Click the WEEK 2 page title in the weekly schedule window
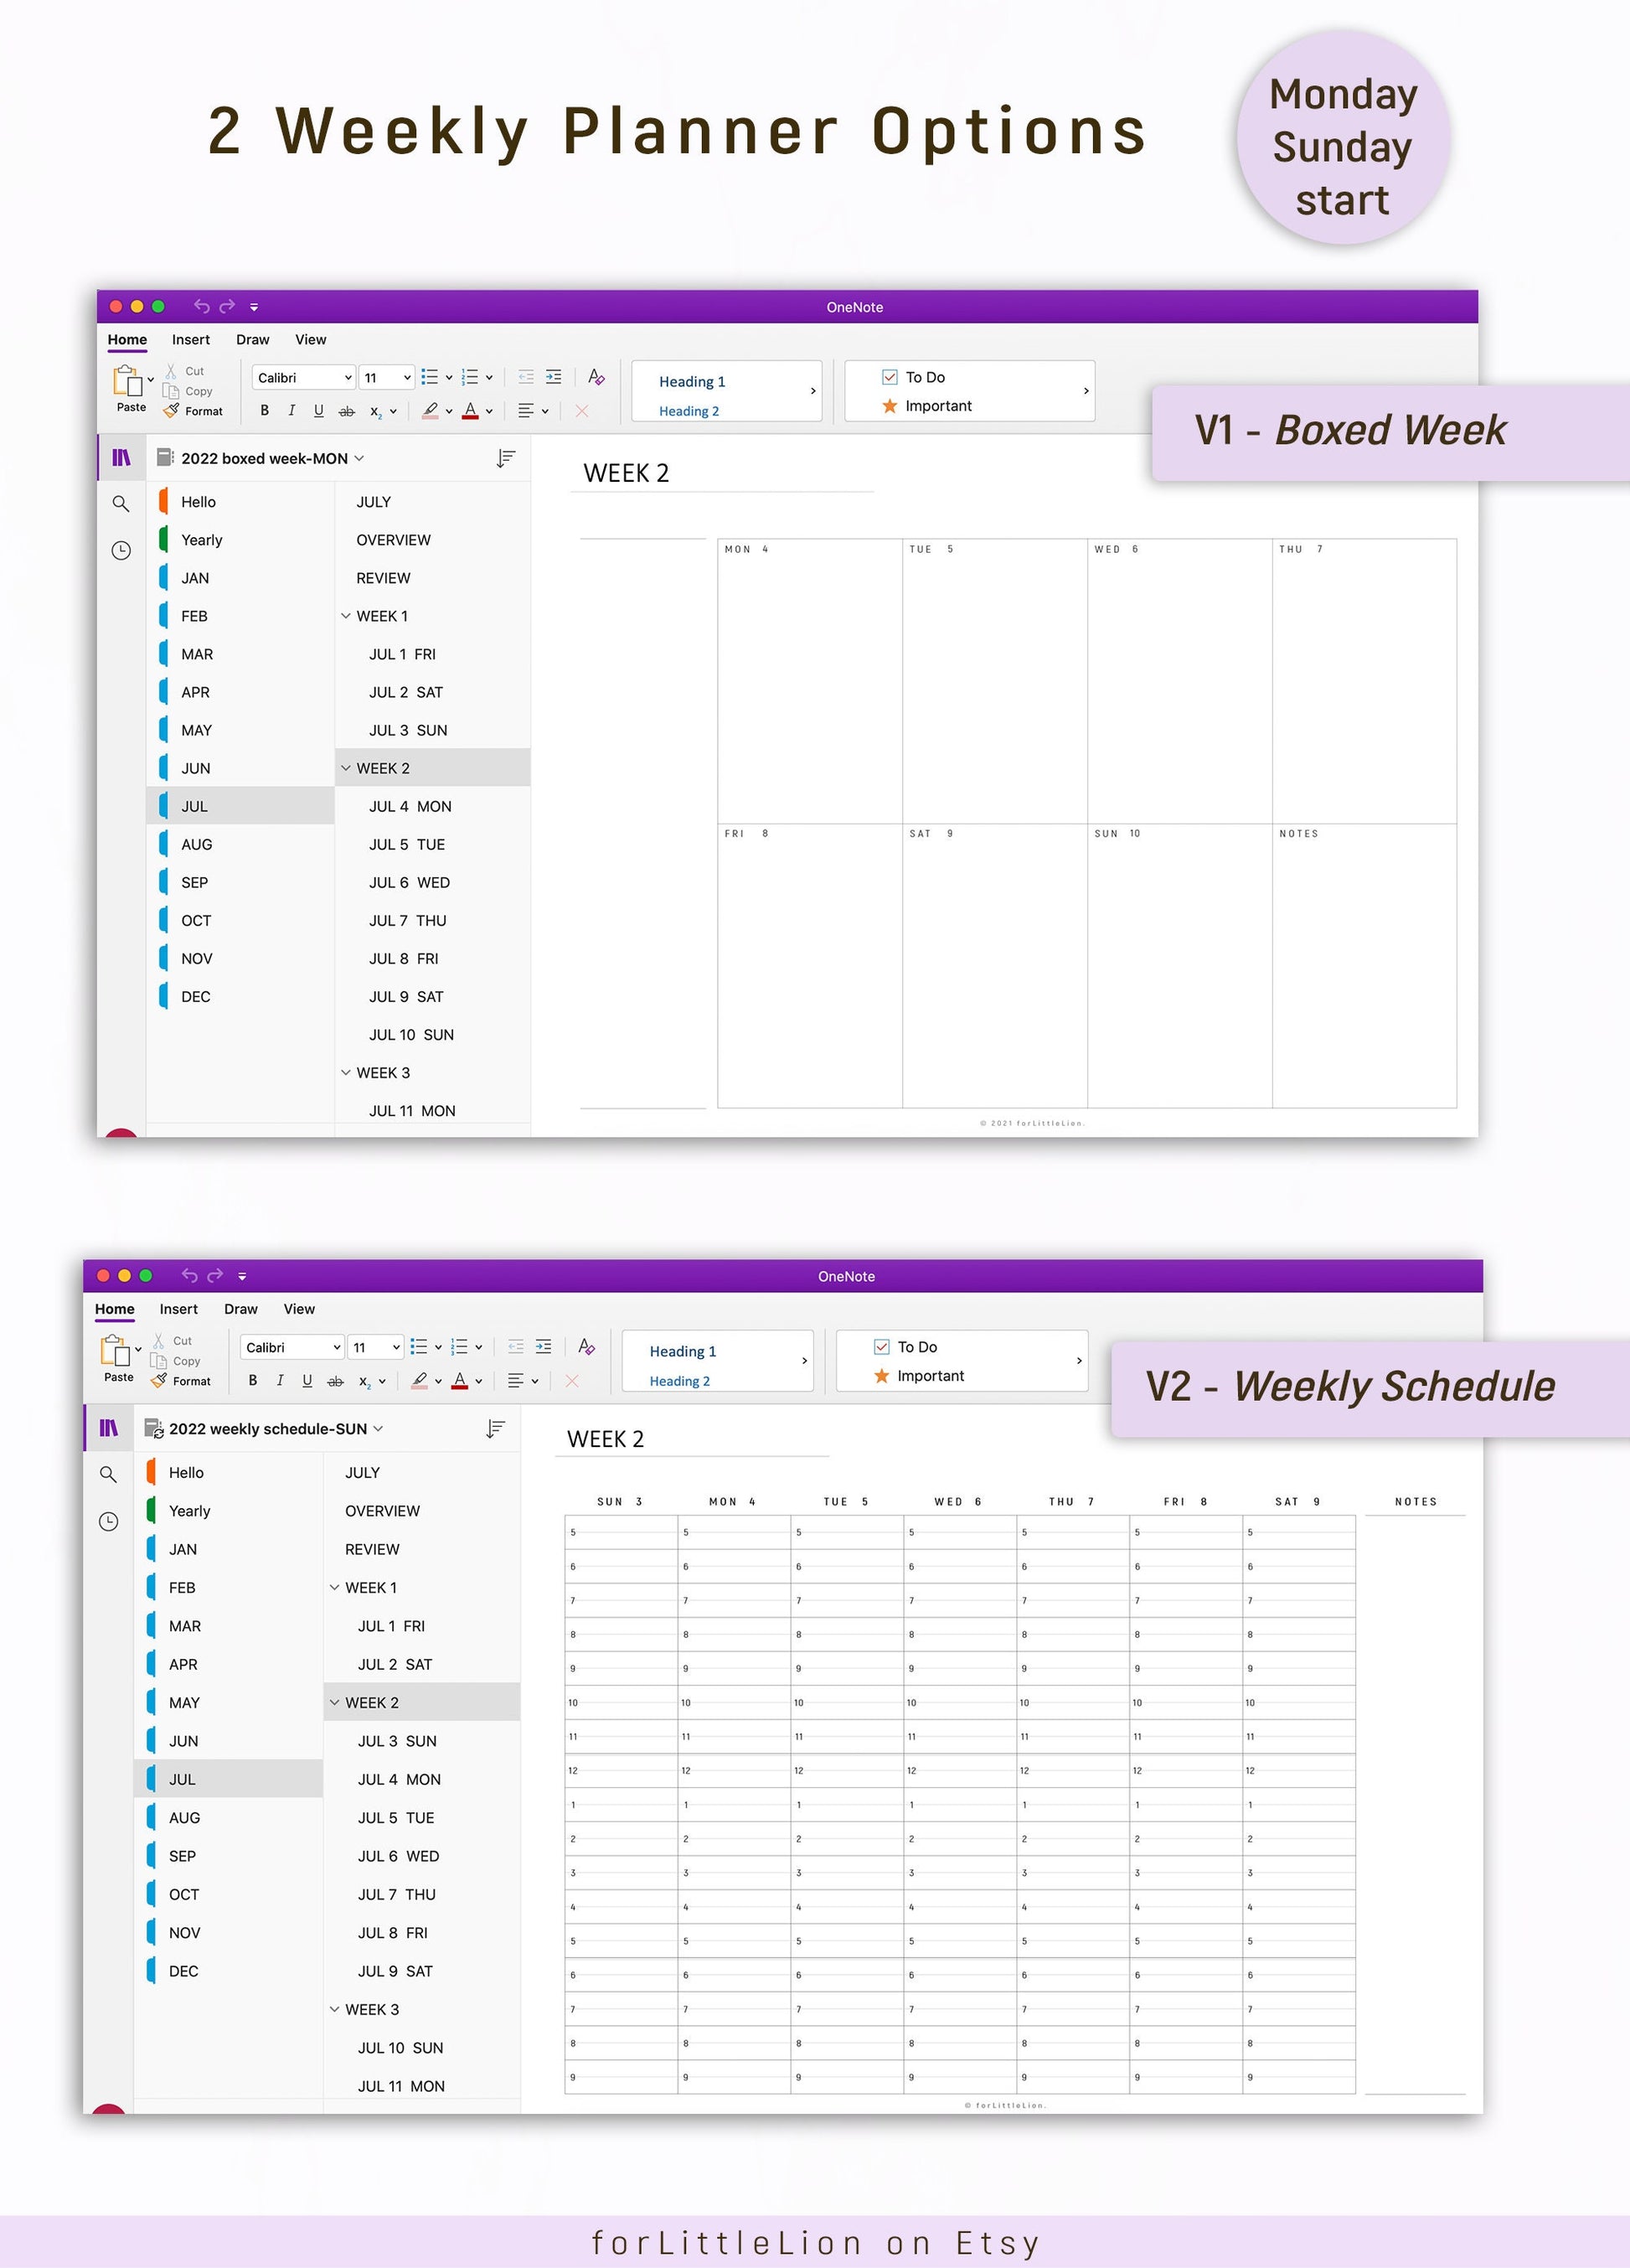1630x2268 pixels. pyautogui.click(x=605, y=1439)
